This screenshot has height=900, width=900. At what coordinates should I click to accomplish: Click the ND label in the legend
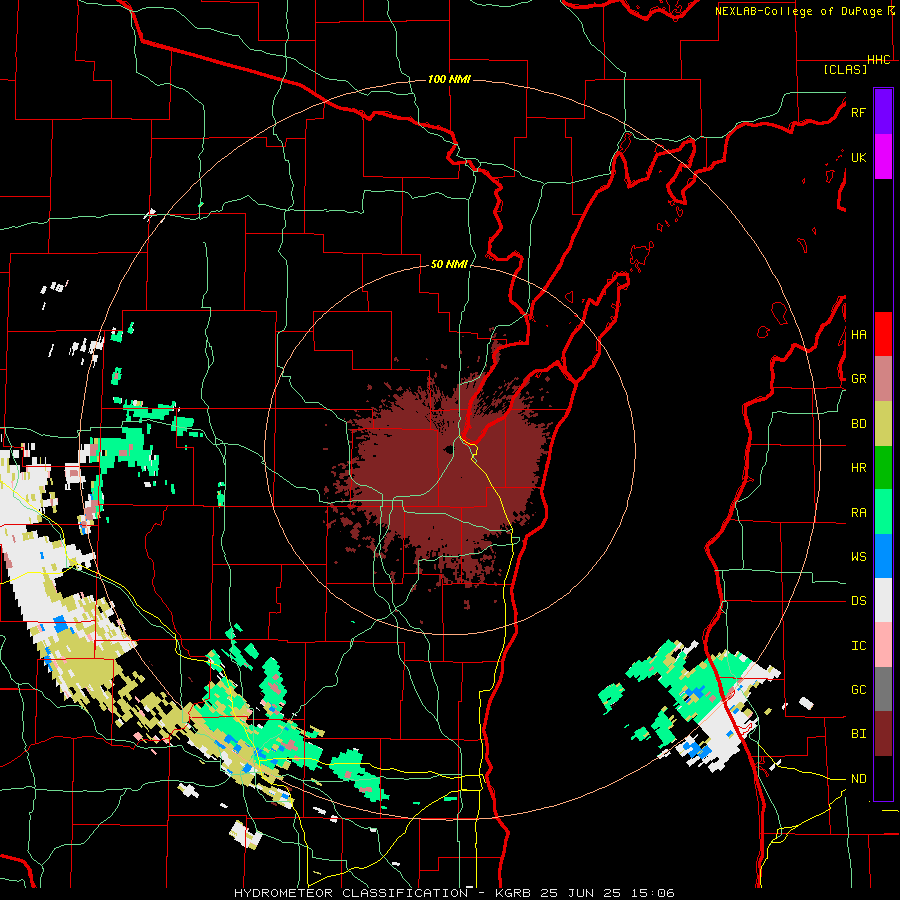pos(859,779)
